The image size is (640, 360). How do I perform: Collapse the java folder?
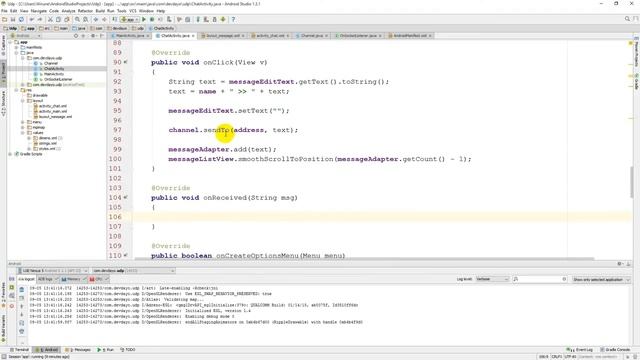(x=17, y=53)
